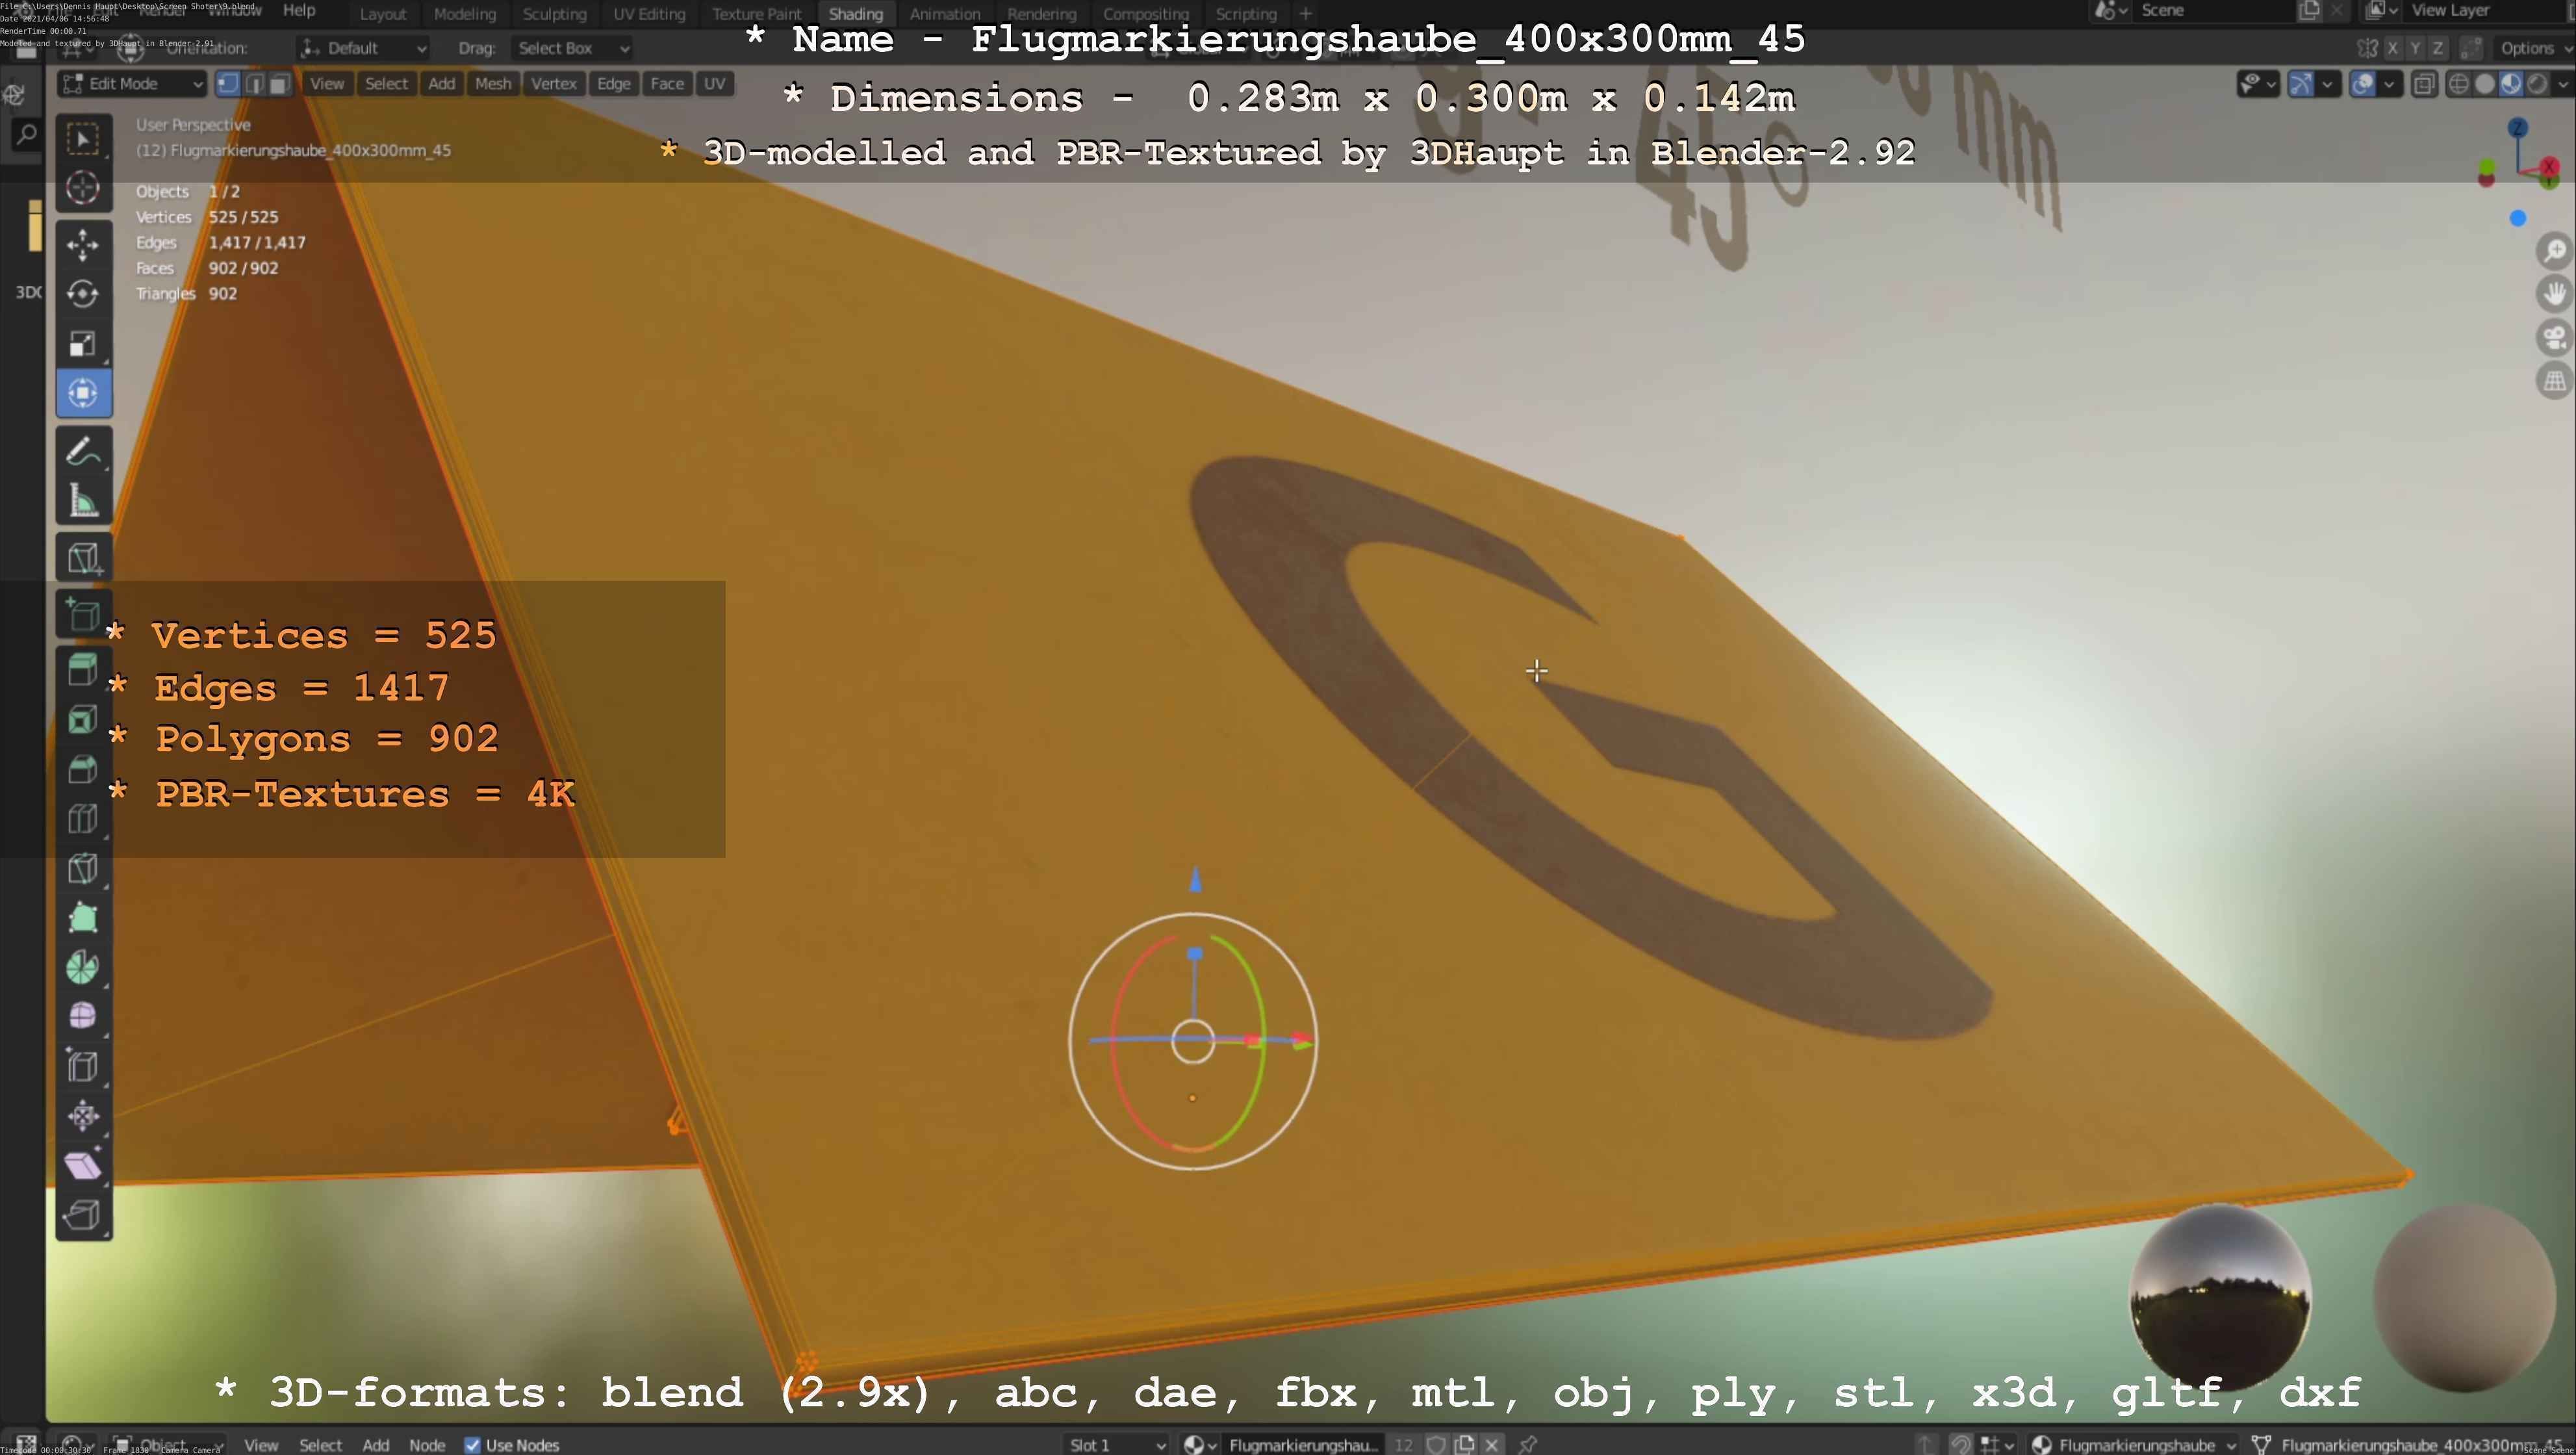The width and height of the screenshot is (2576, 1455).
Task: Click the pan hand navigation gizmo
Action: (x=2555, y=293)
